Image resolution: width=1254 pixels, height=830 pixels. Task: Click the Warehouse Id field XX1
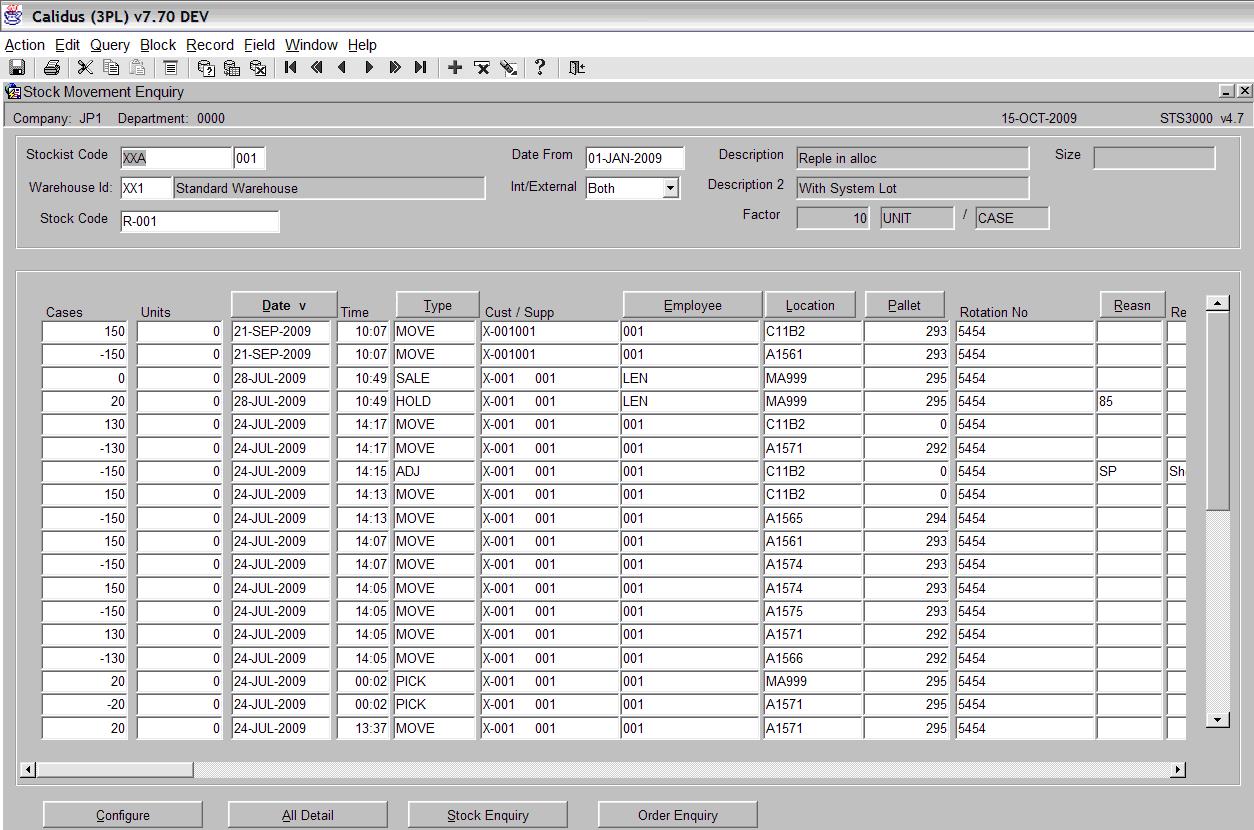click(x=146, y=188)
